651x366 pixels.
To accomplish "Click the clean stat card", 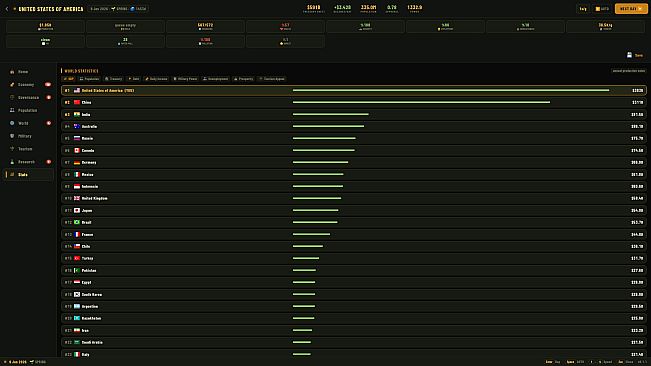I will point(45,41).
